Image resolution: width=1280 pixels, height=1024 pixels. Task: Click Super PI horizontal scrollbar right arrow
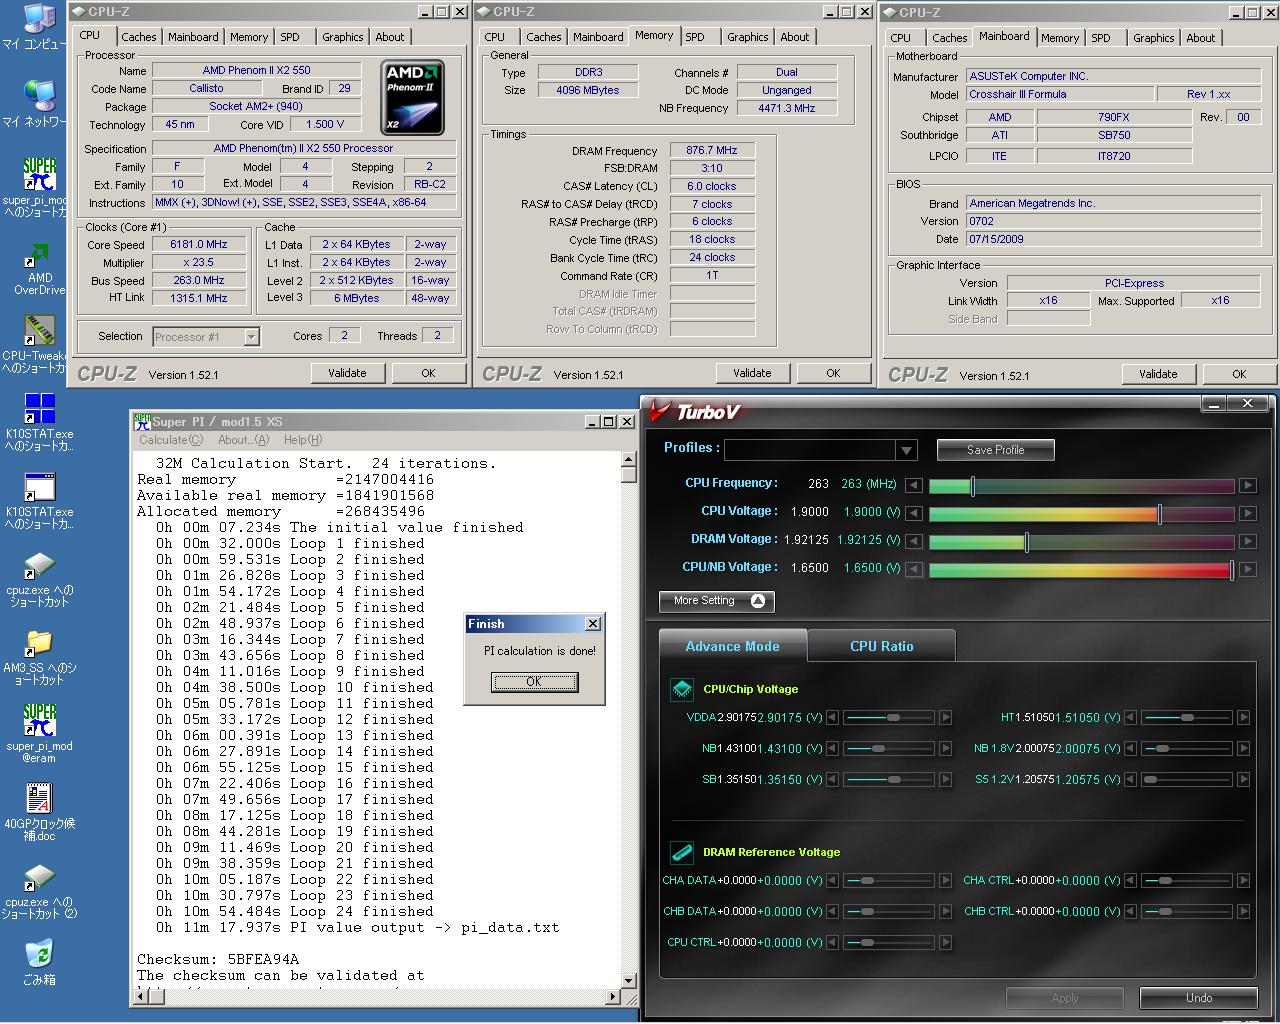[x=613, y=997]
